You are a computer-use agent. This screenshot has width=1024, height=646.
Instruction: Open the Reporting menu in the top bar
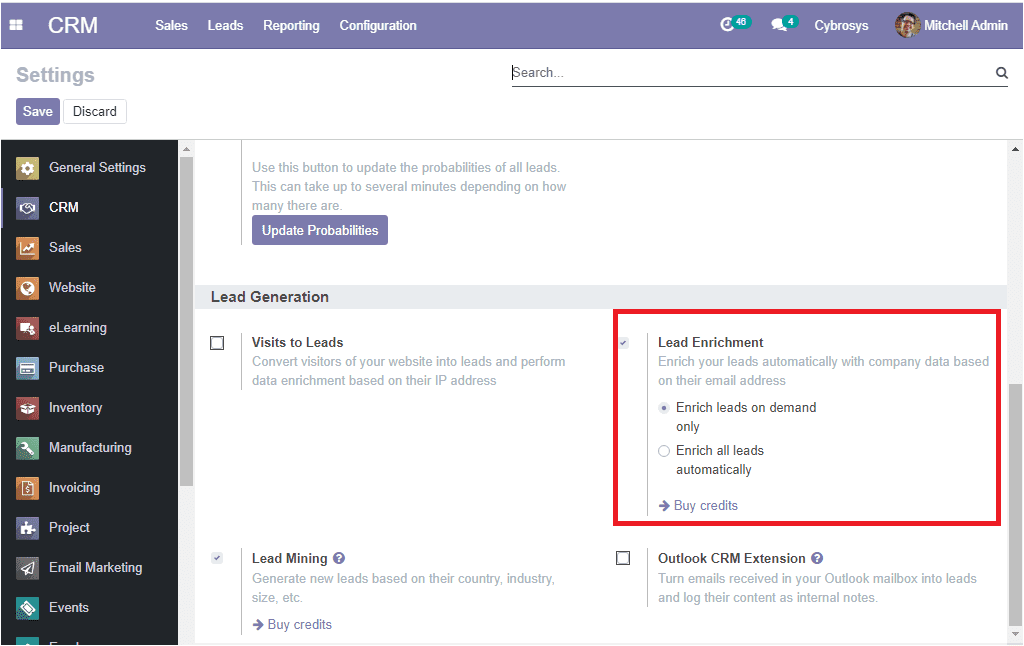291,25
